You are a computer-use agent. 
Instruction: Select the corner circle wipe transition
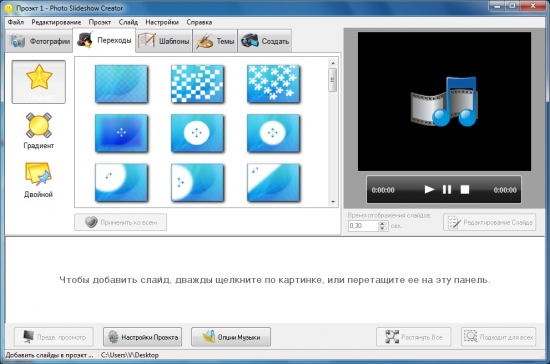(x=121, y=182)
